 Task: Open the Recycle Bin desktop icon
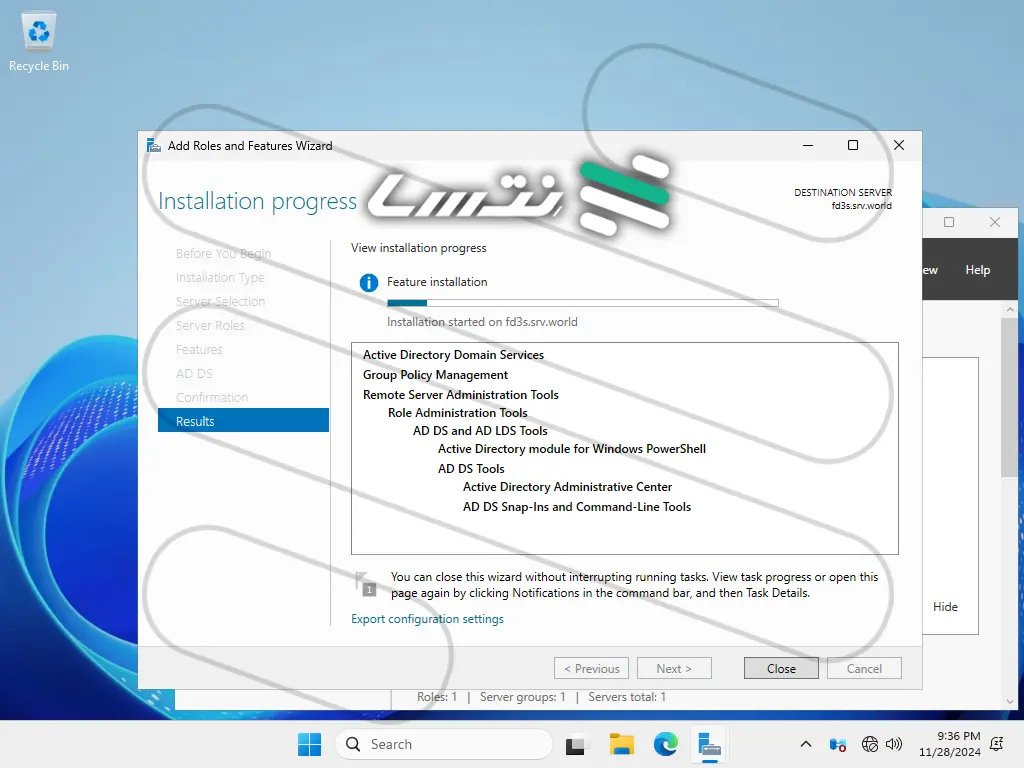coord(39,42)
